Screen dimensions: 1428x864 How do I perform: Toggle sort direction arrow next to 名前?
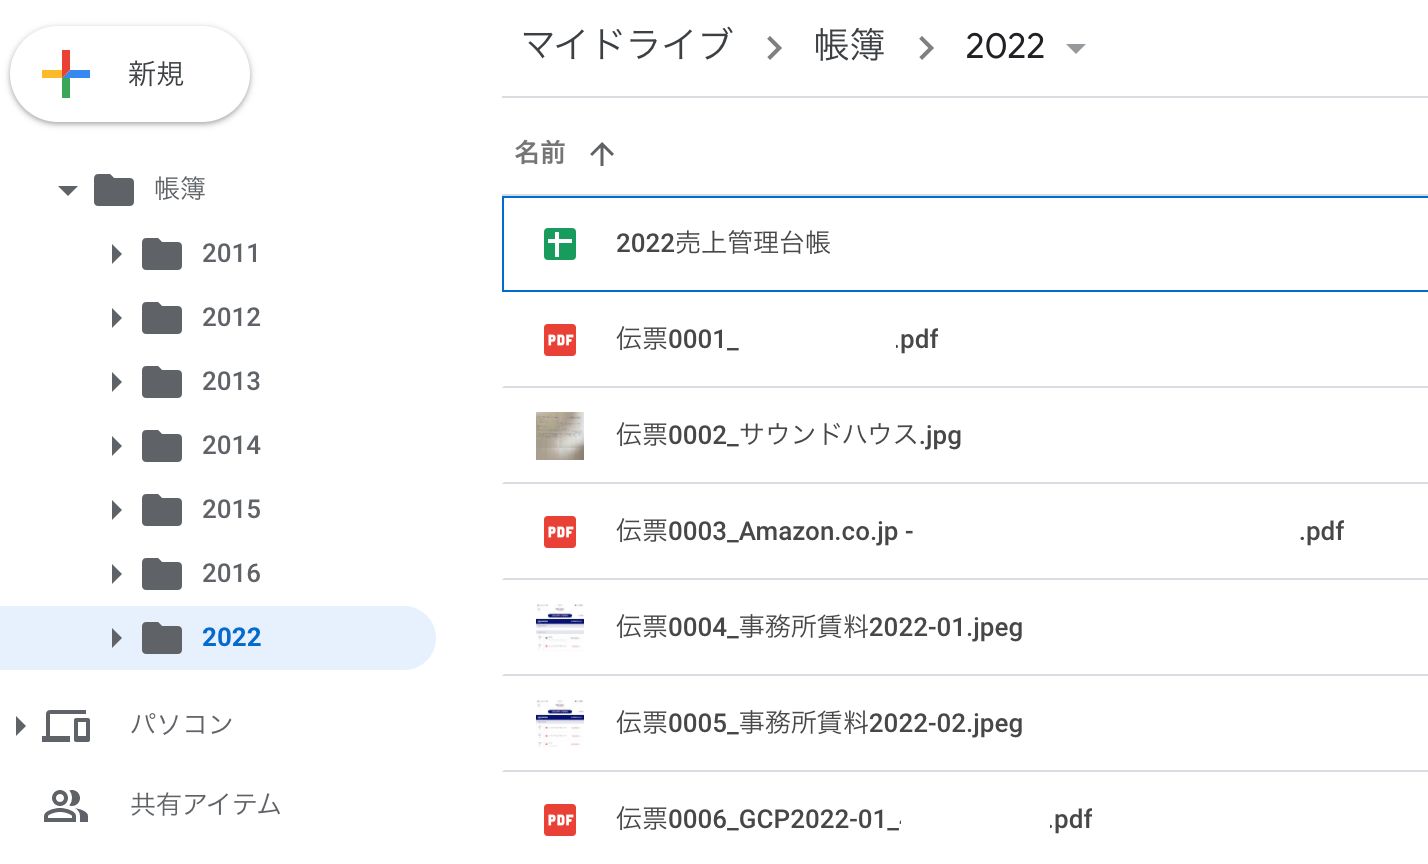602,154
